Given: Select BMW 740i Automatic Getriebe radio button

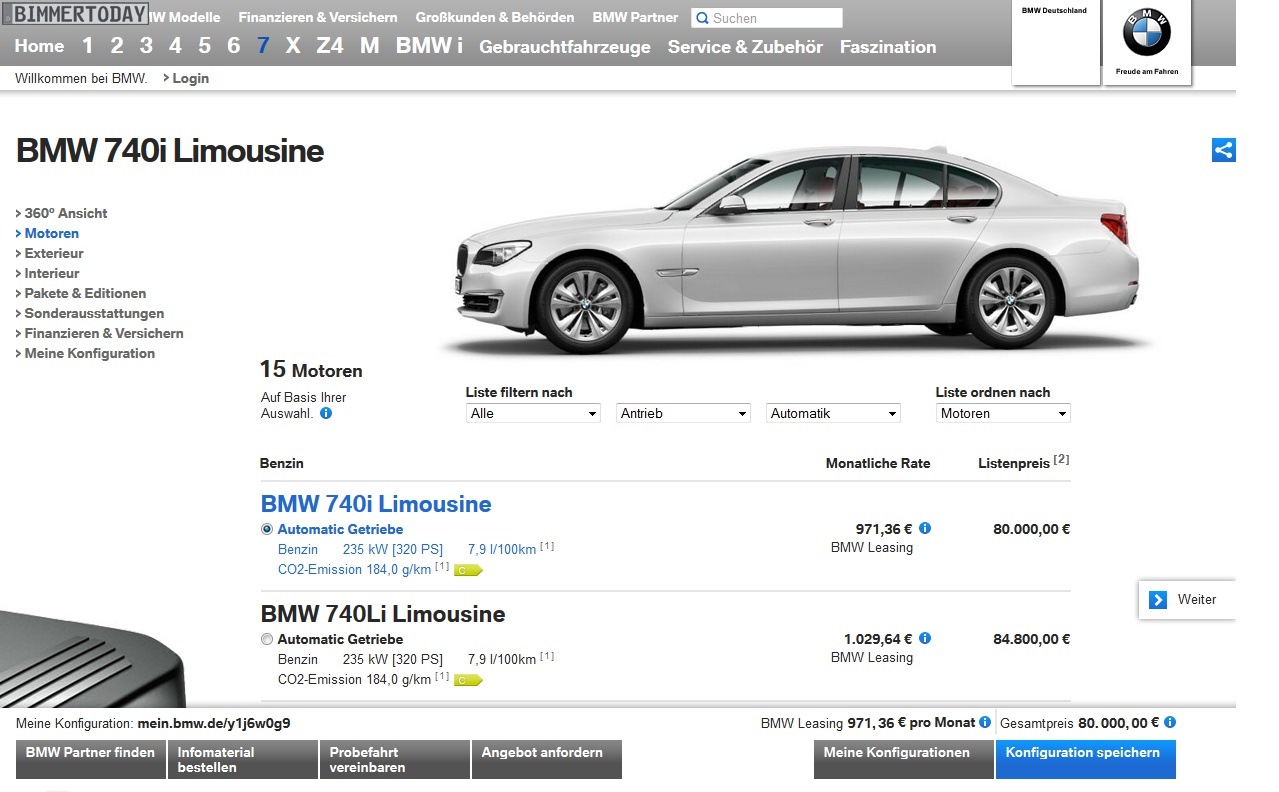Looking at the screenshot, I should tap(267, 529).
